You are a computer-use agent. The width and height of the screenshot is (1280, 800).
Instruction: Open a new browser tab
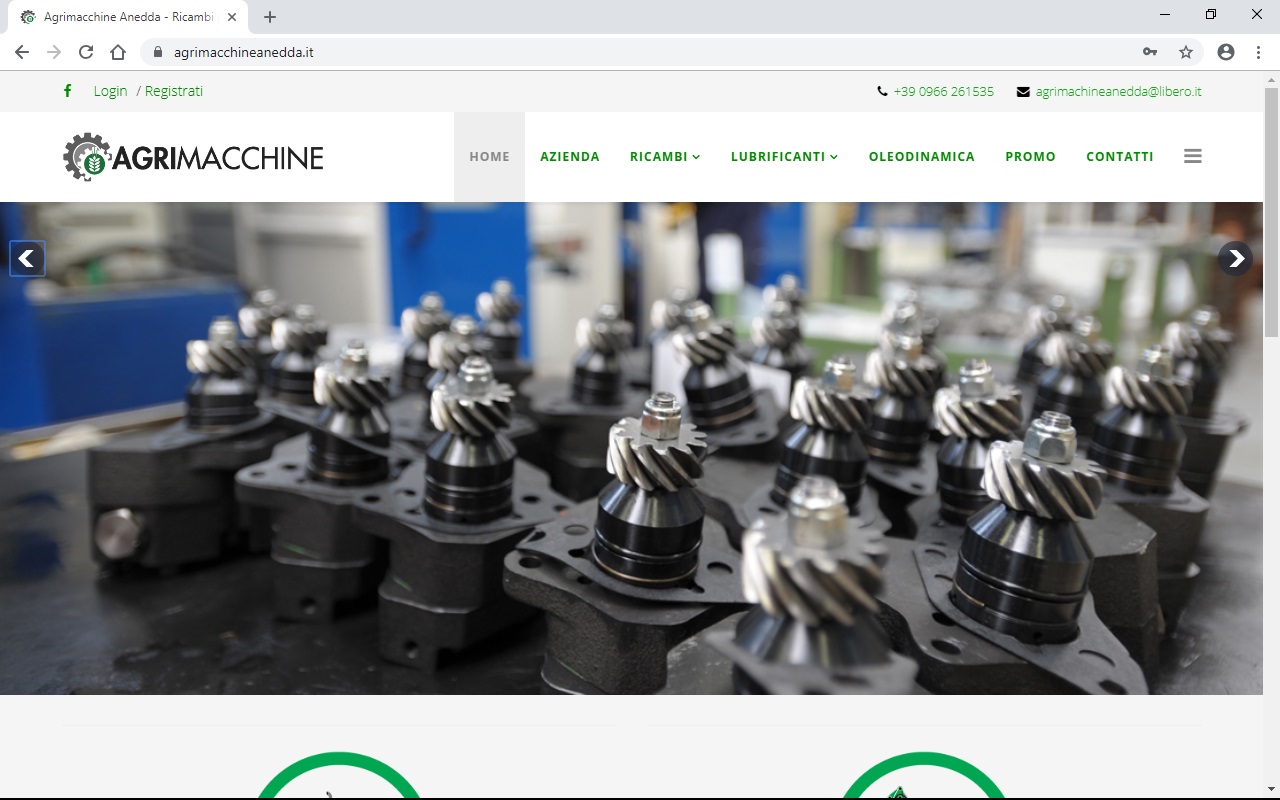[x=270, y=17]
